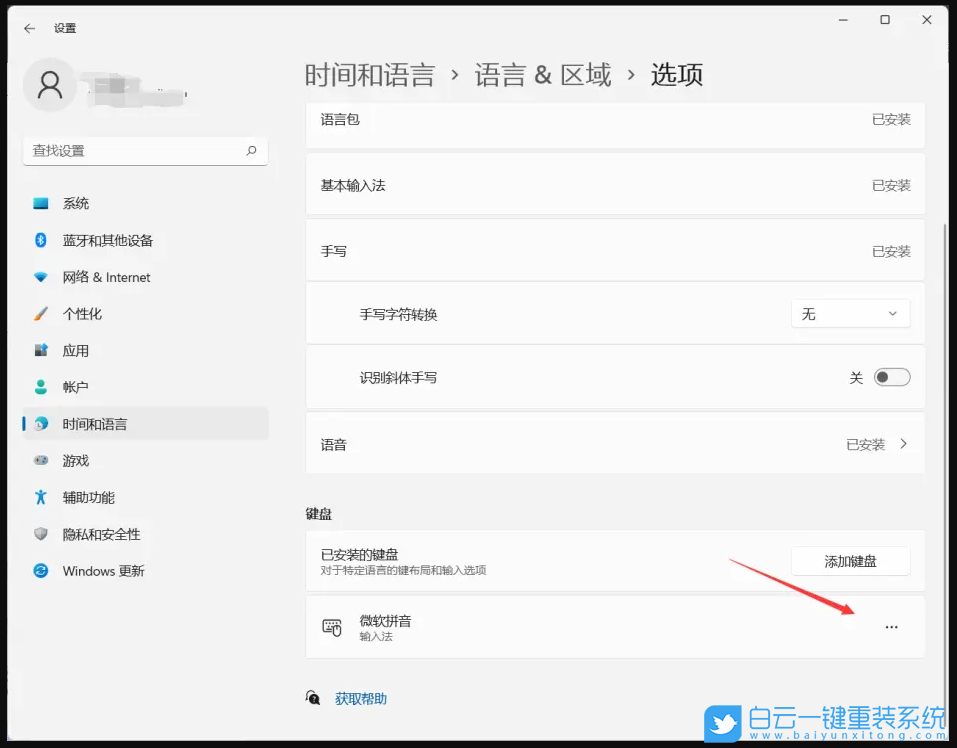Go back to 语言 & 区域 page
Viewport: 957px width, 748px height.
click(543, 74)
